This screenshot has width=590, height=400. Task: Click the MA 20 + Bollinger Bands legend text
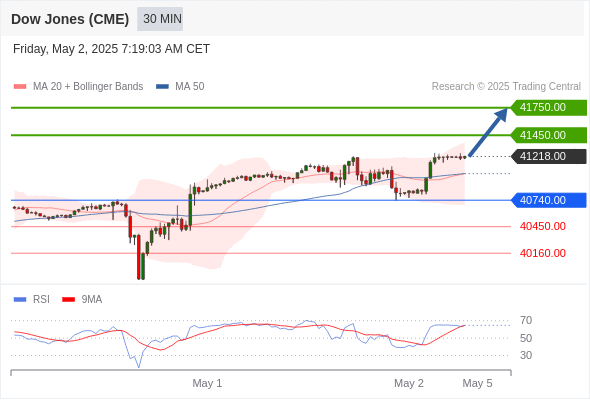coord(88,87)
